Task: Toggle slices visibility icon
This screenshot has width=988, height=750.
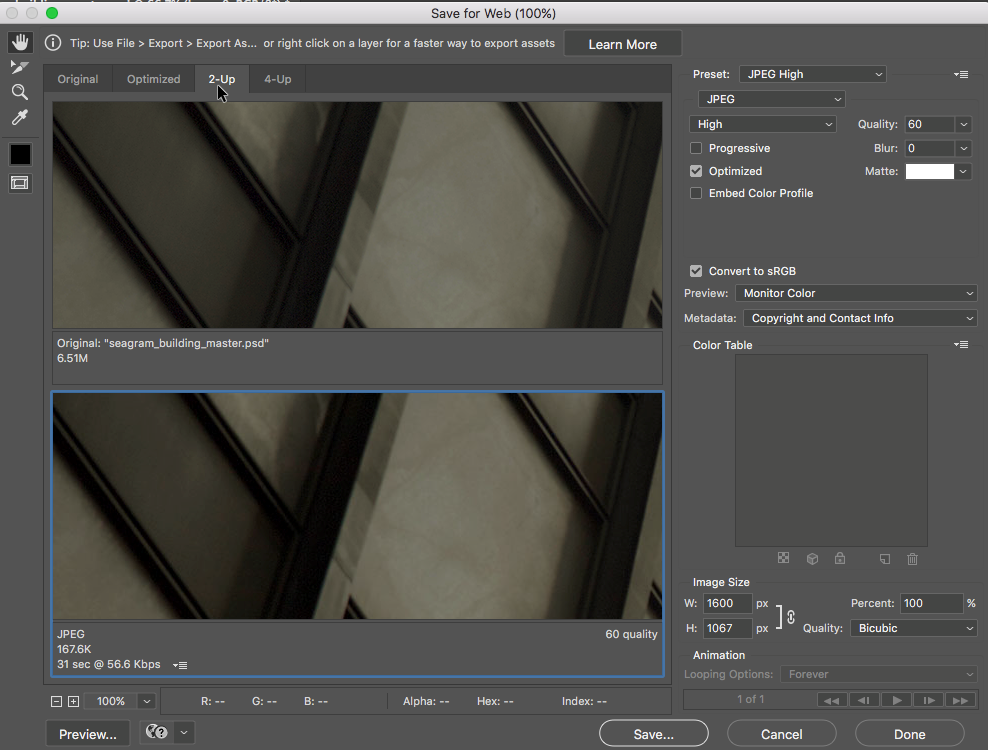Action: pyautogui.click(x=20, y=183)
